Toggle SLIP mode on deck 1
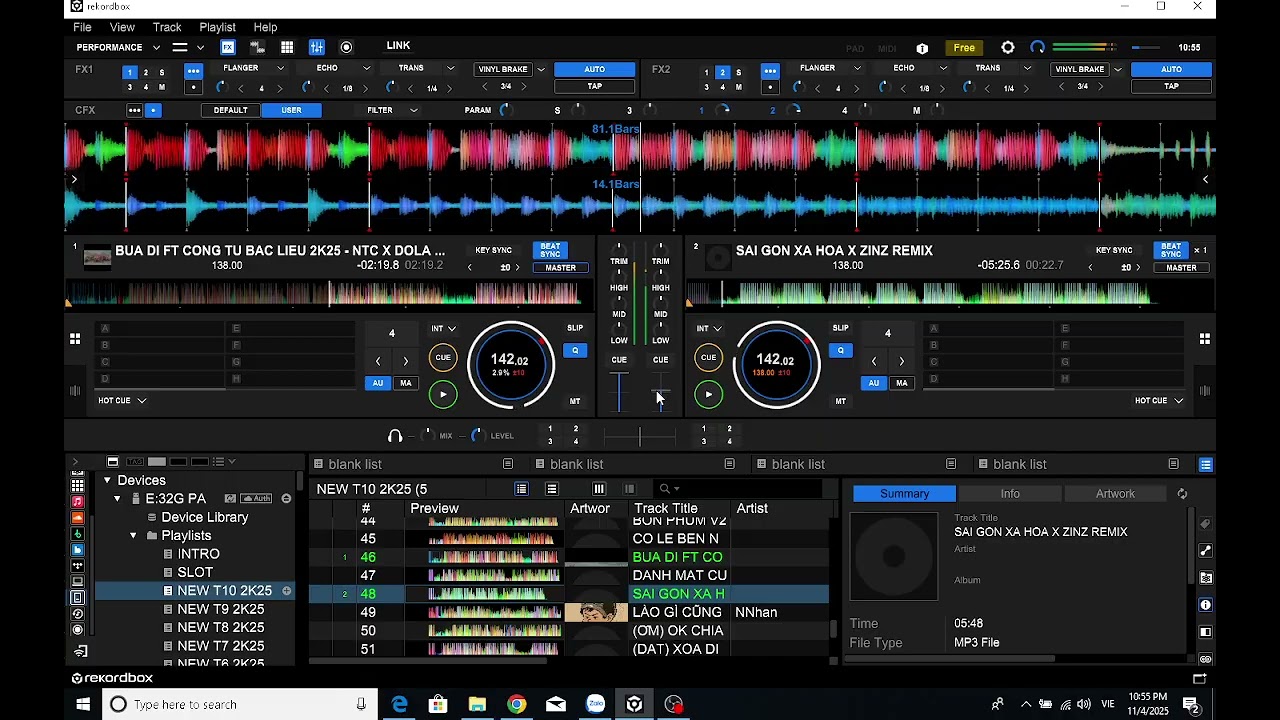This screenshot has height=720, width=1280. coord(575,328)
